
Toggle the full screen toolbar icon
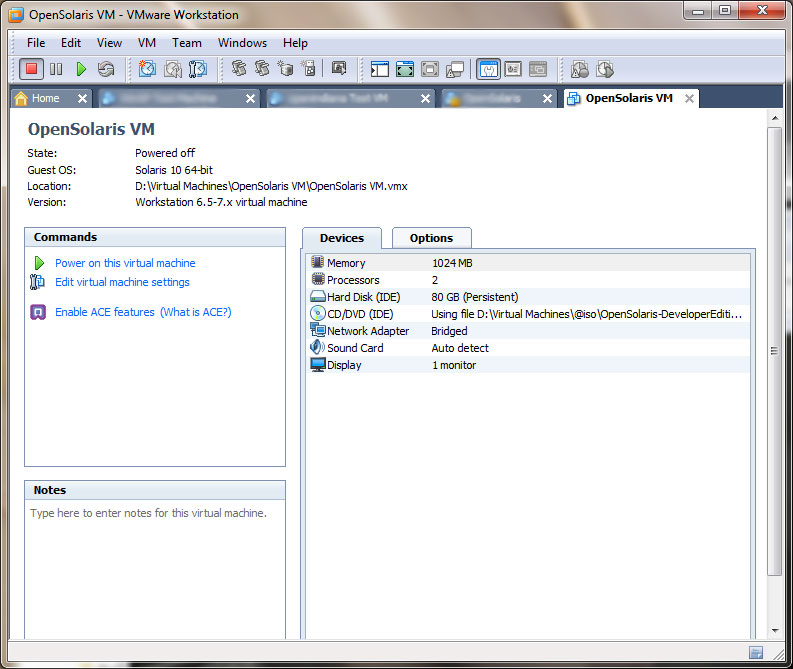click(x=405, y=69)
